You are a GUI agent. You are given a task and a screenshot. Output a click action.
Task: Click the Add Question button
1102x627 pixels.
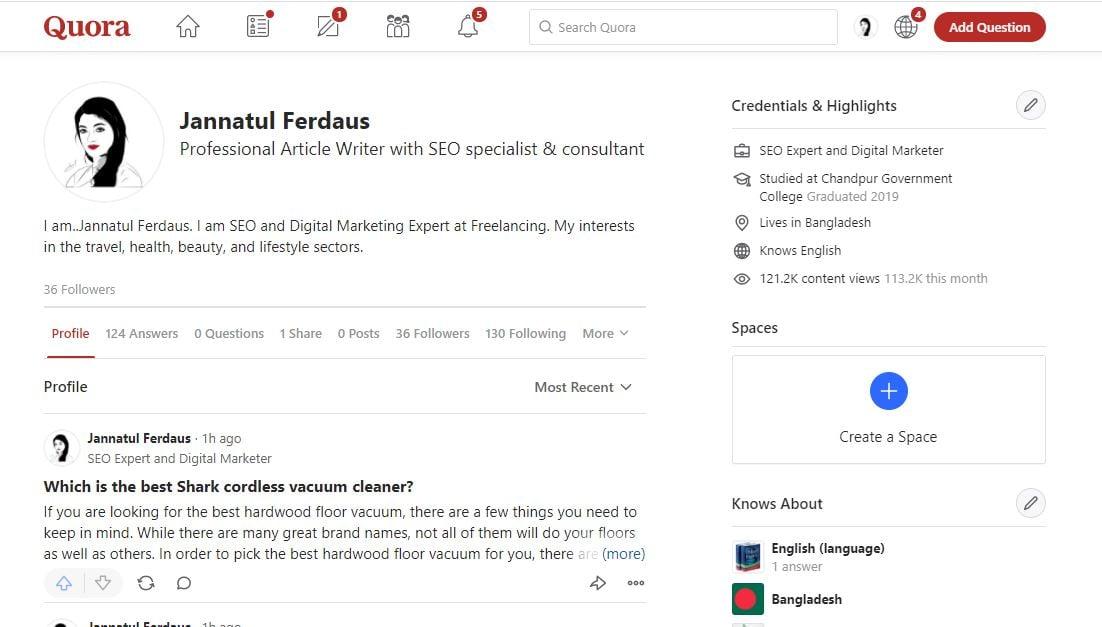point(989,27)
